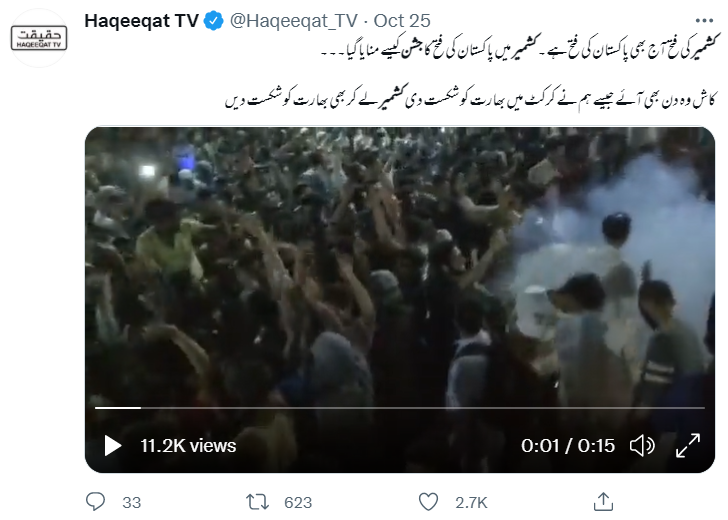View the 2.7K likes count
The height and width of the screenshot is (520, 728).
(471, 502)
